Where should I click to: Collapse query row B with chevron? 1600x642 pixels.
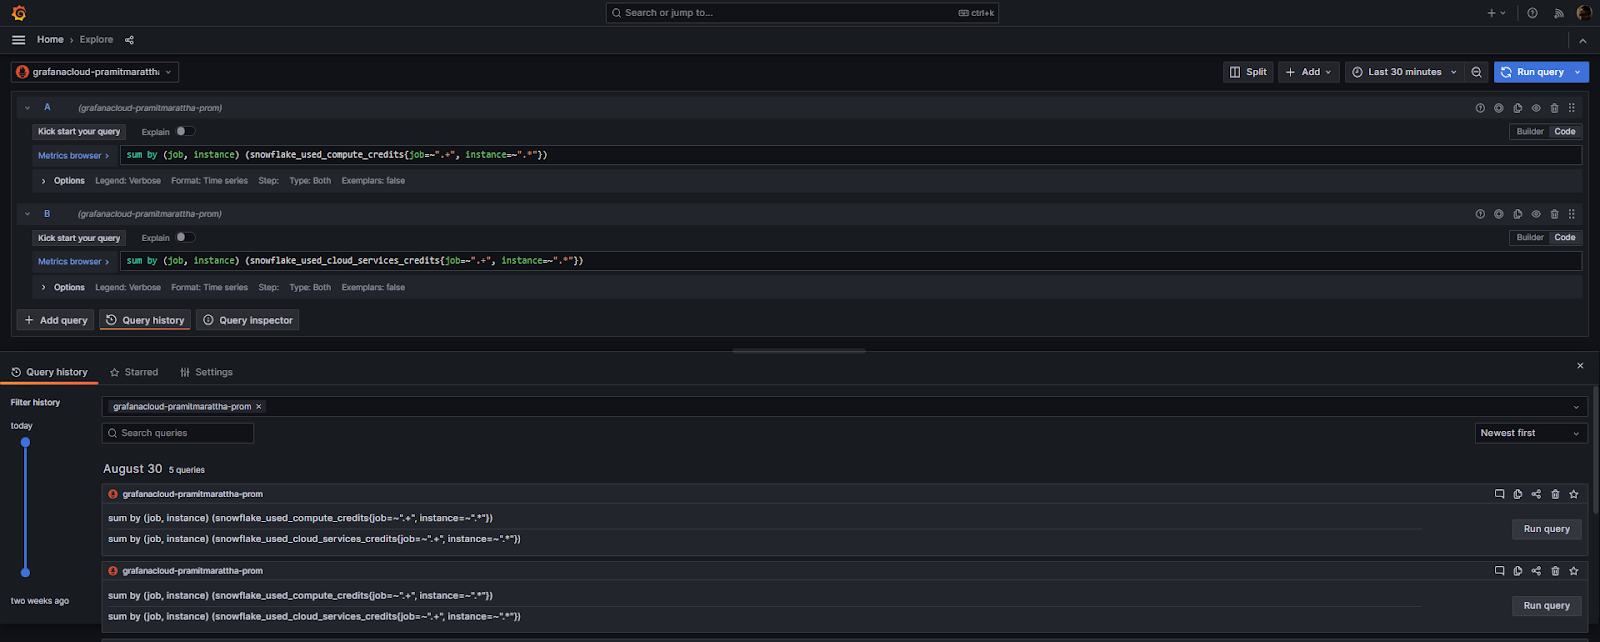[27, 214]
